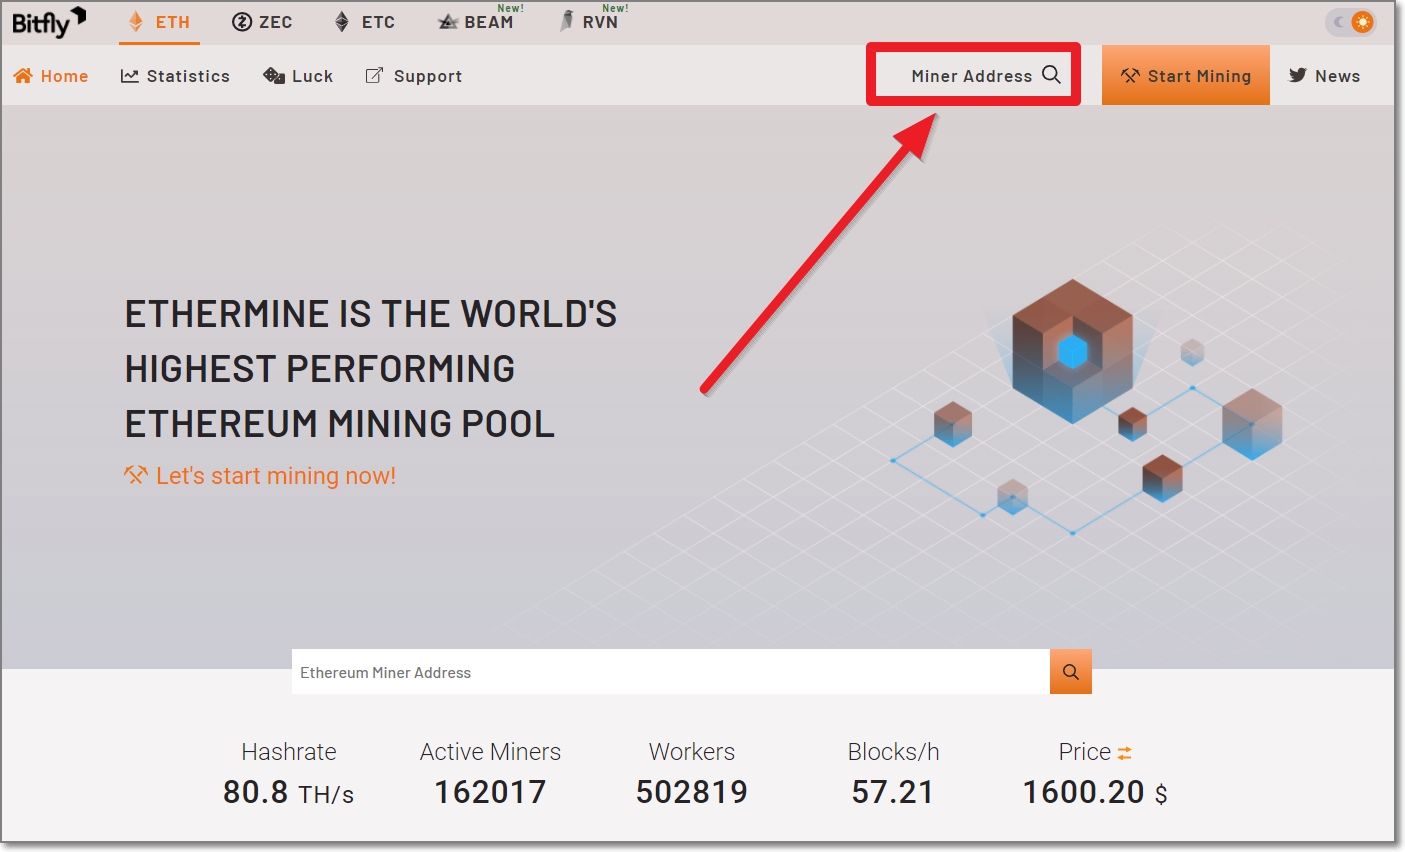Open the News Twitter link
The width and height of the screenshot is (1405, 852).
1324,76
